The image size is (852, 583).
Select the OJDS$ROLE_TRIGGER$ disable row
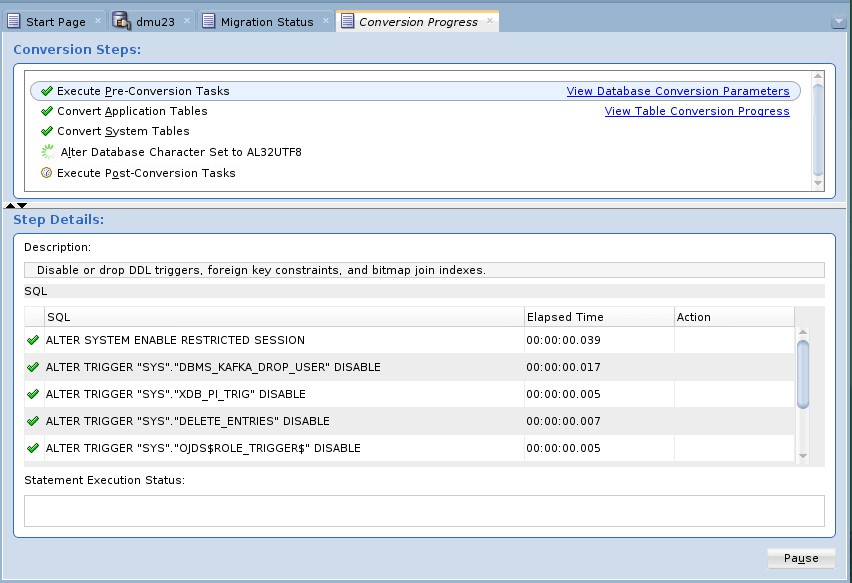tap(409, 448)
